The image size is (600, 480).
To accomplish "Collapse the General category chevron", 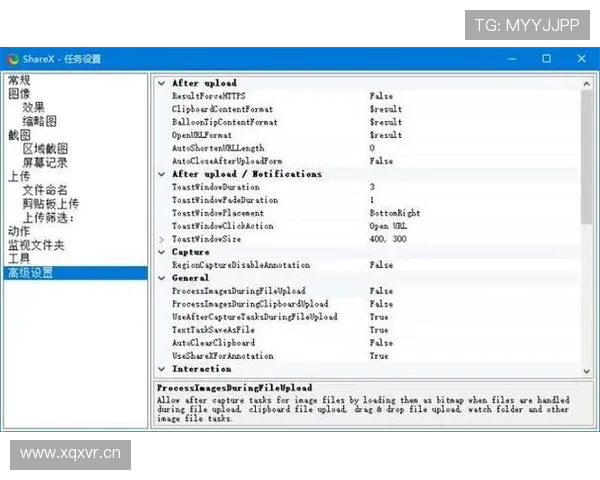I will click(x=163, y=278).
